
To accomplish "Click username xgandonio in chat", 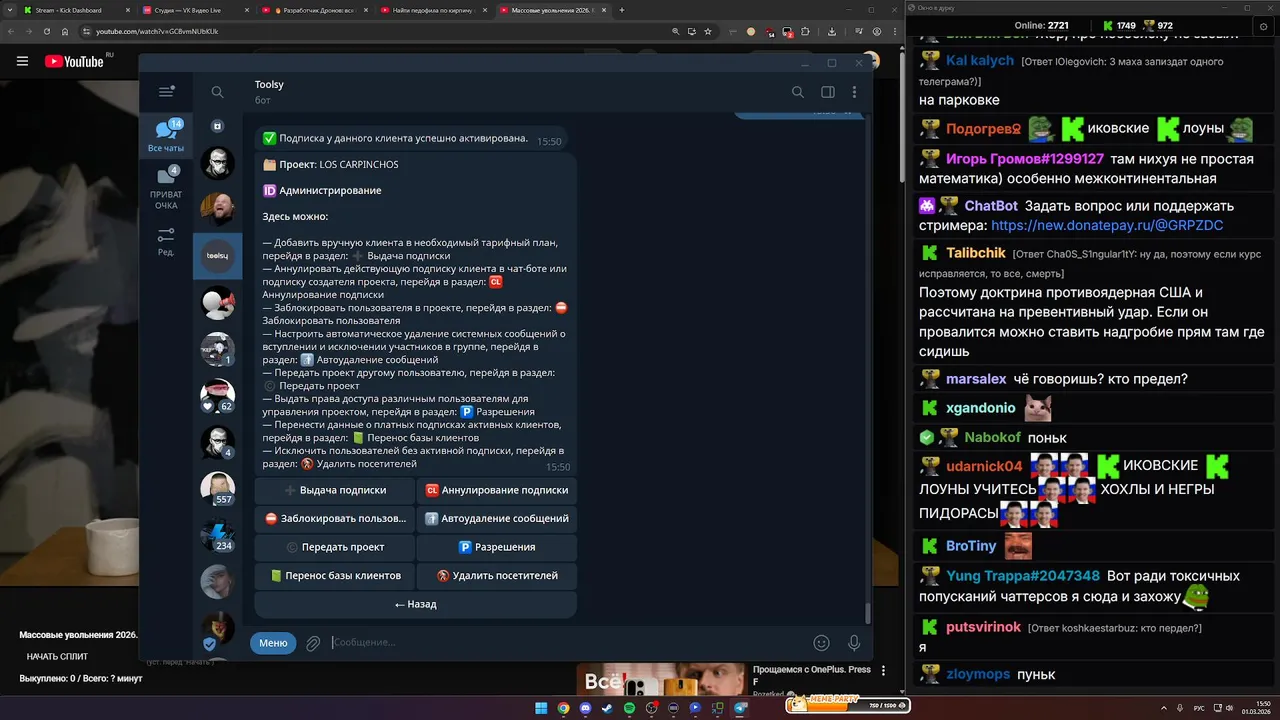I will 980,408.
